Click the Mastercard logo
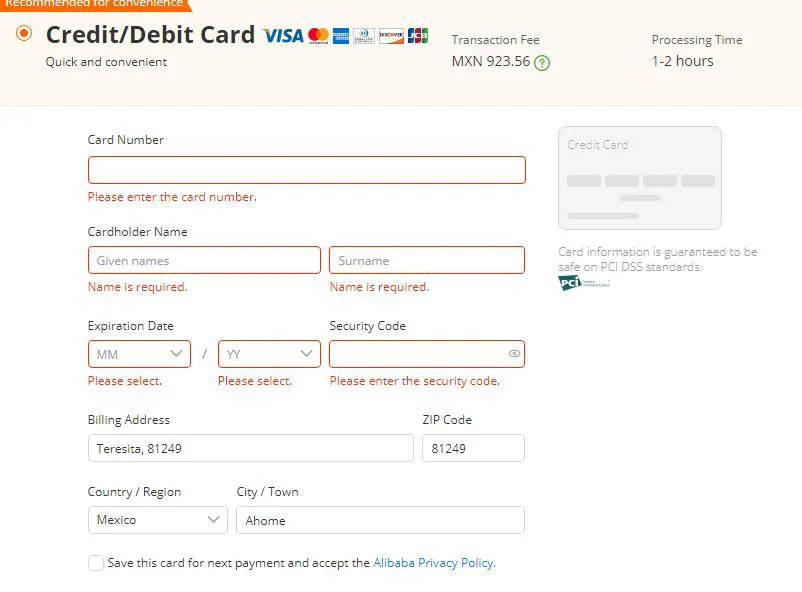This screenshot has width=802, height=592. tap(318, 36)
